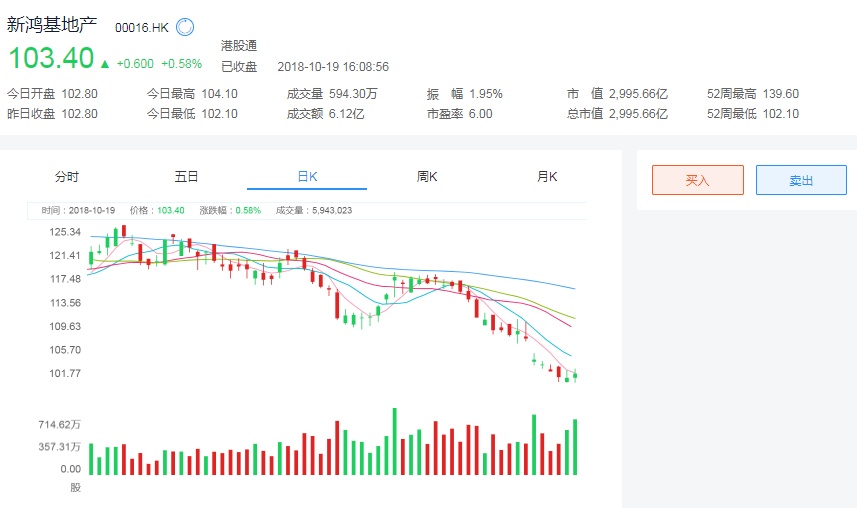Click the green up-arrow price indicator
The width and height of the screenshot is (857, 508).
(105, 63)
